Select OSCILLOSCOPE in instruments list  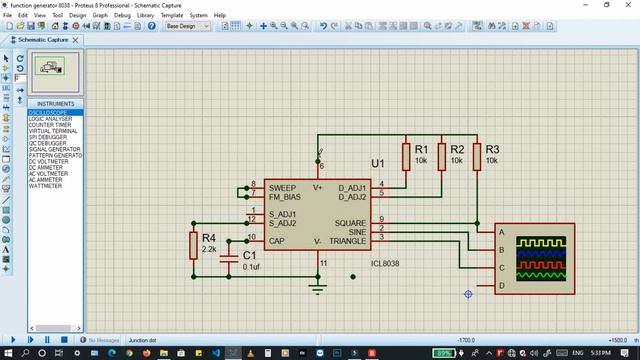coord(56,112)
